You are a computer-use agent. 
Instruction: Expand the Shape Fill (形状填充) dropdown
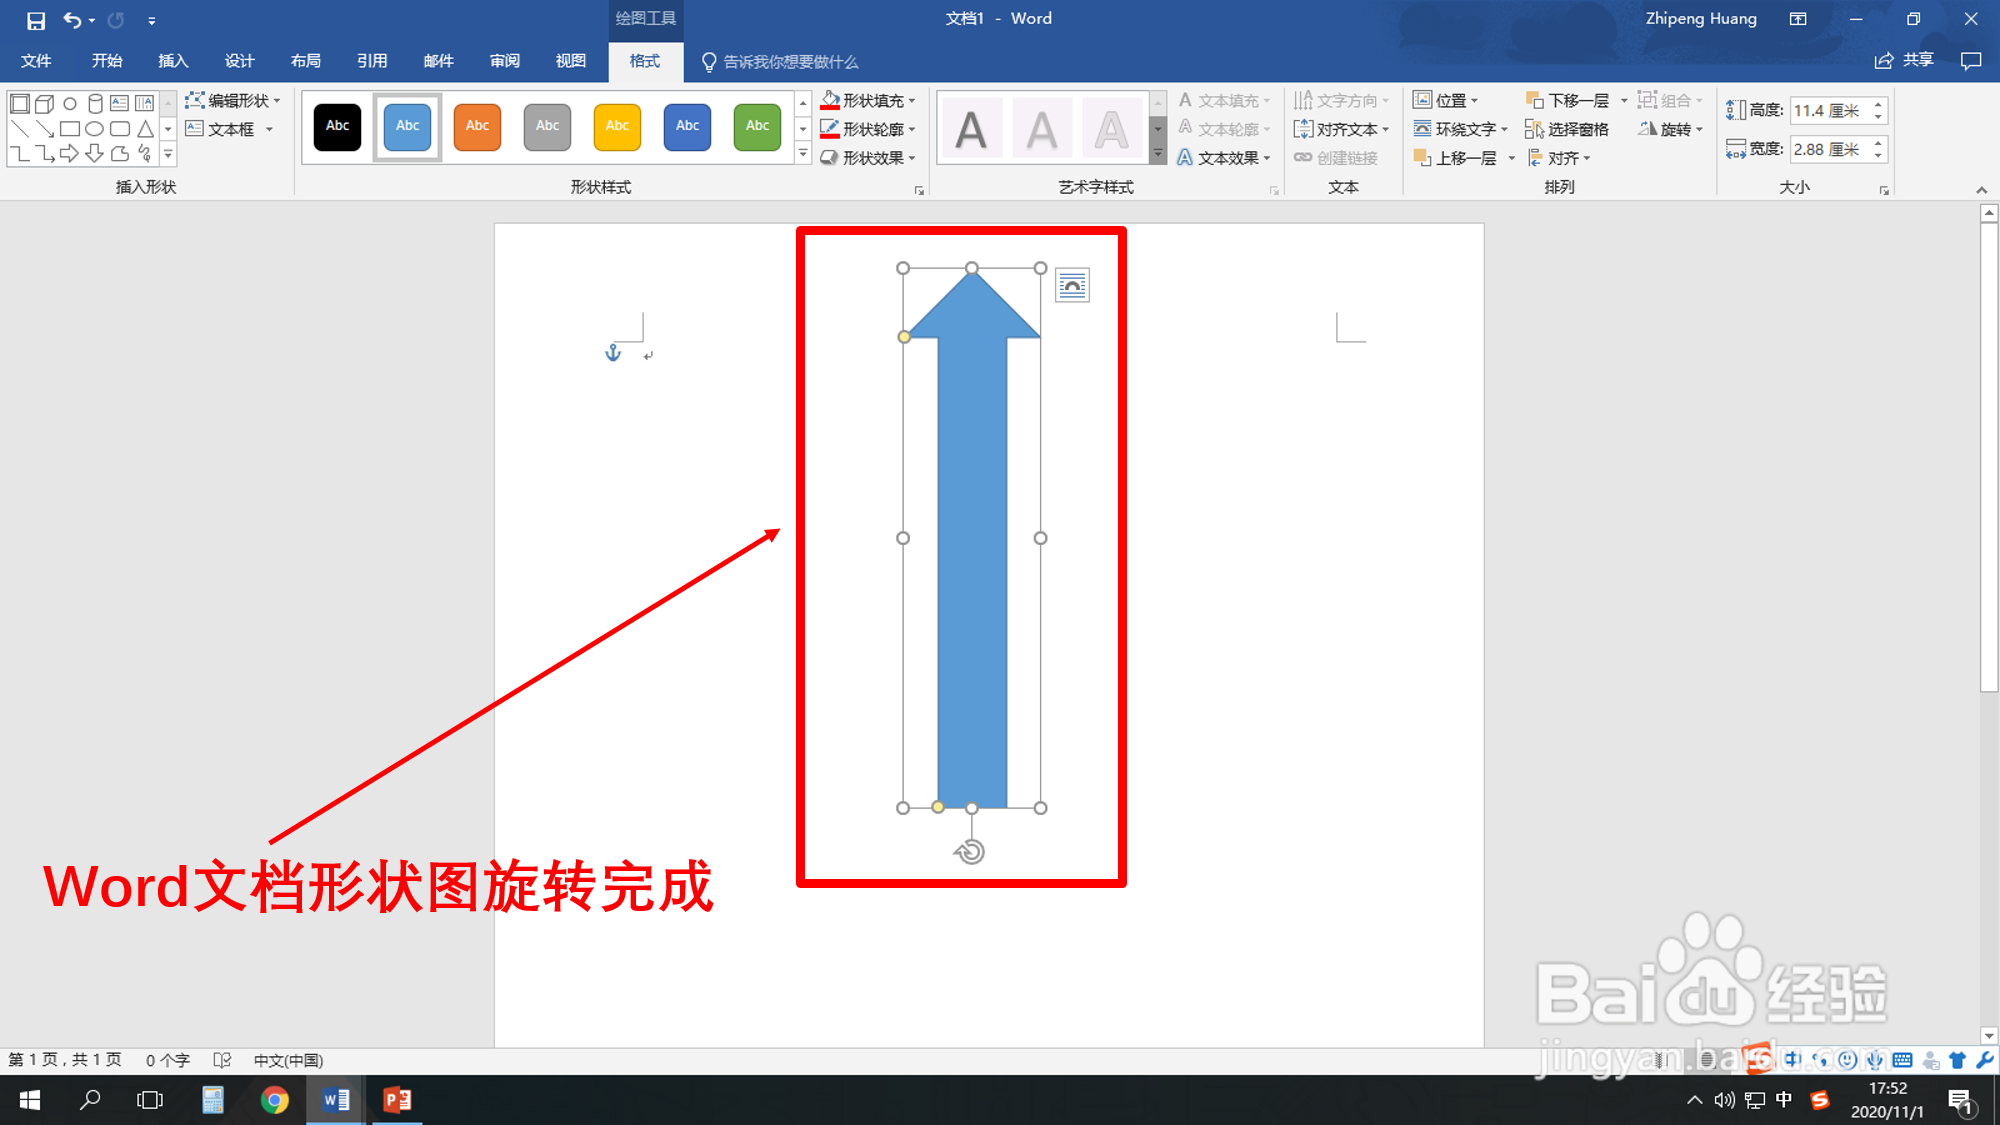tap(912, 101)
